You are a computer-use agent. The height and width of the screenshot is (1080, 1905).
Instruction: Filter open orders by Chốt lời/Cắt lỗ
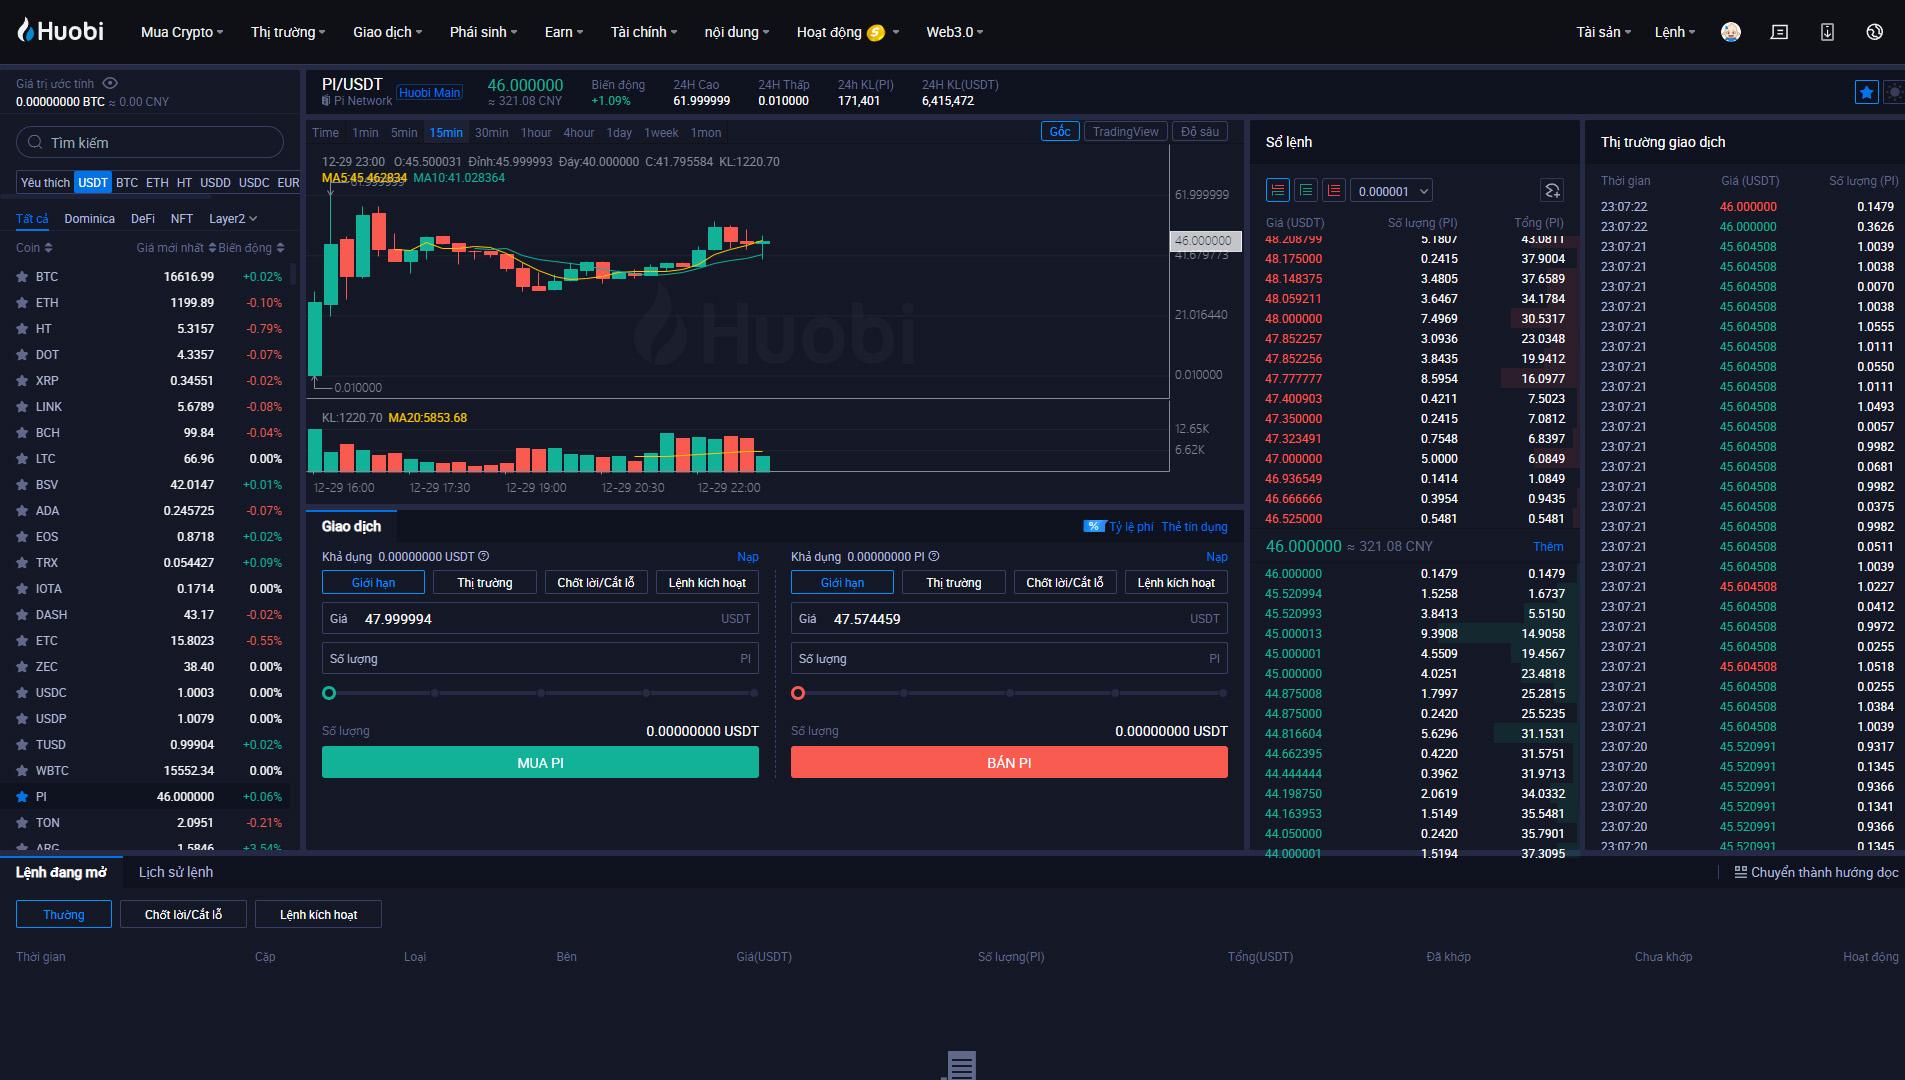coord(183,914)
